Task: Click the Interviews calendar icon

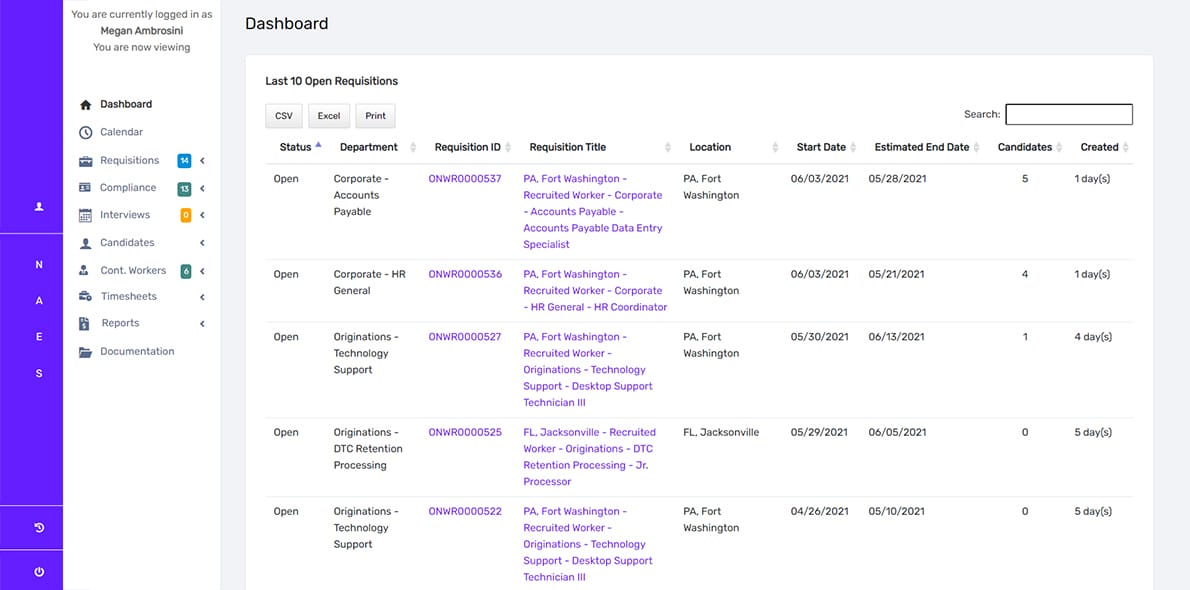Action: pyautogui.click(x=85, y=215)
